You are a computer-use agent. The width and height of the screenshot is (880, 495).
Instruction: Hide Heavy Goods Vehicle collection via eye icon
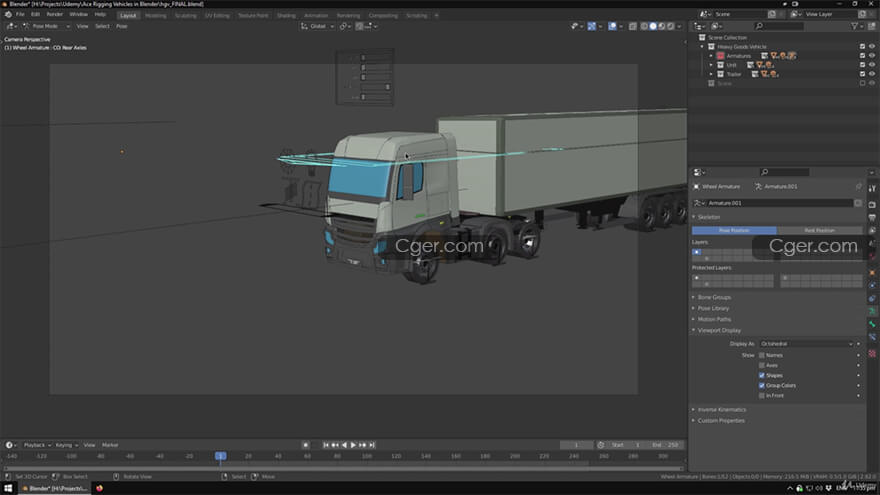872,47
